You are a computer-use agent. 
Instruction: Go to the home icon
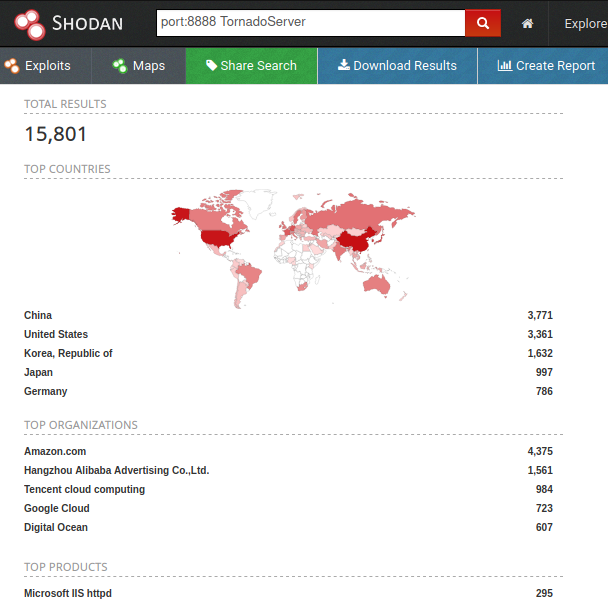pos(527,24)
